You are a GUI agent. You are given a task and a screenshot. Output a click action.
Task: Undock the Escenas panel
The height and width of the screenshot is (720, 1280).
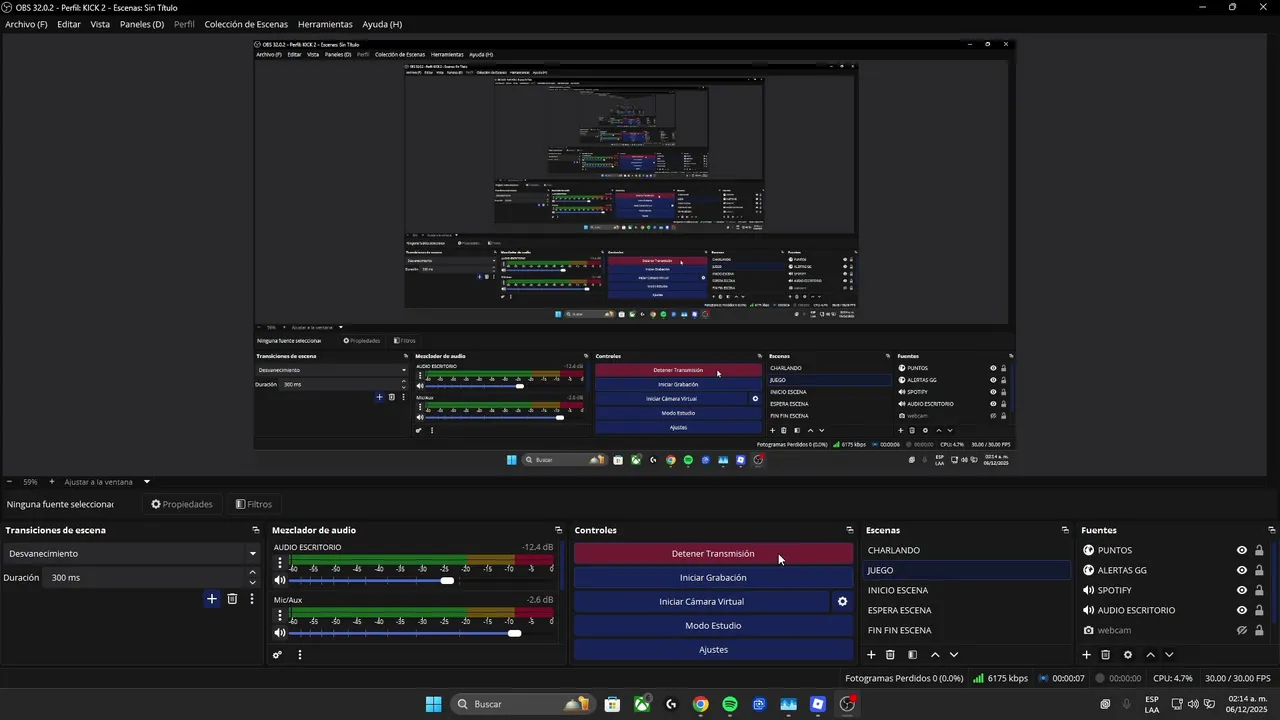coord(1065,530)
